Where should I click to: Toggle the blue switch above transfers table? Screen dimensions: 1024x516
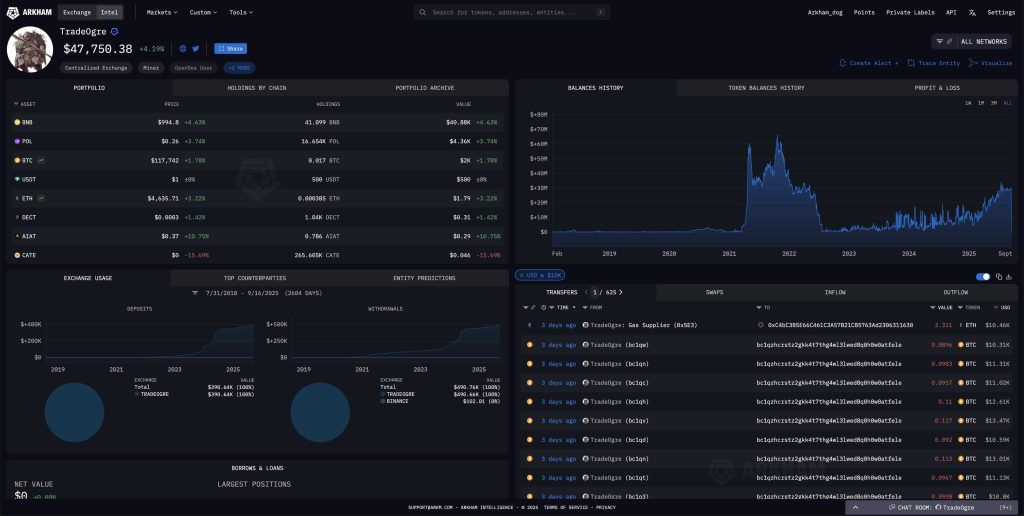[x=983, y=276]
